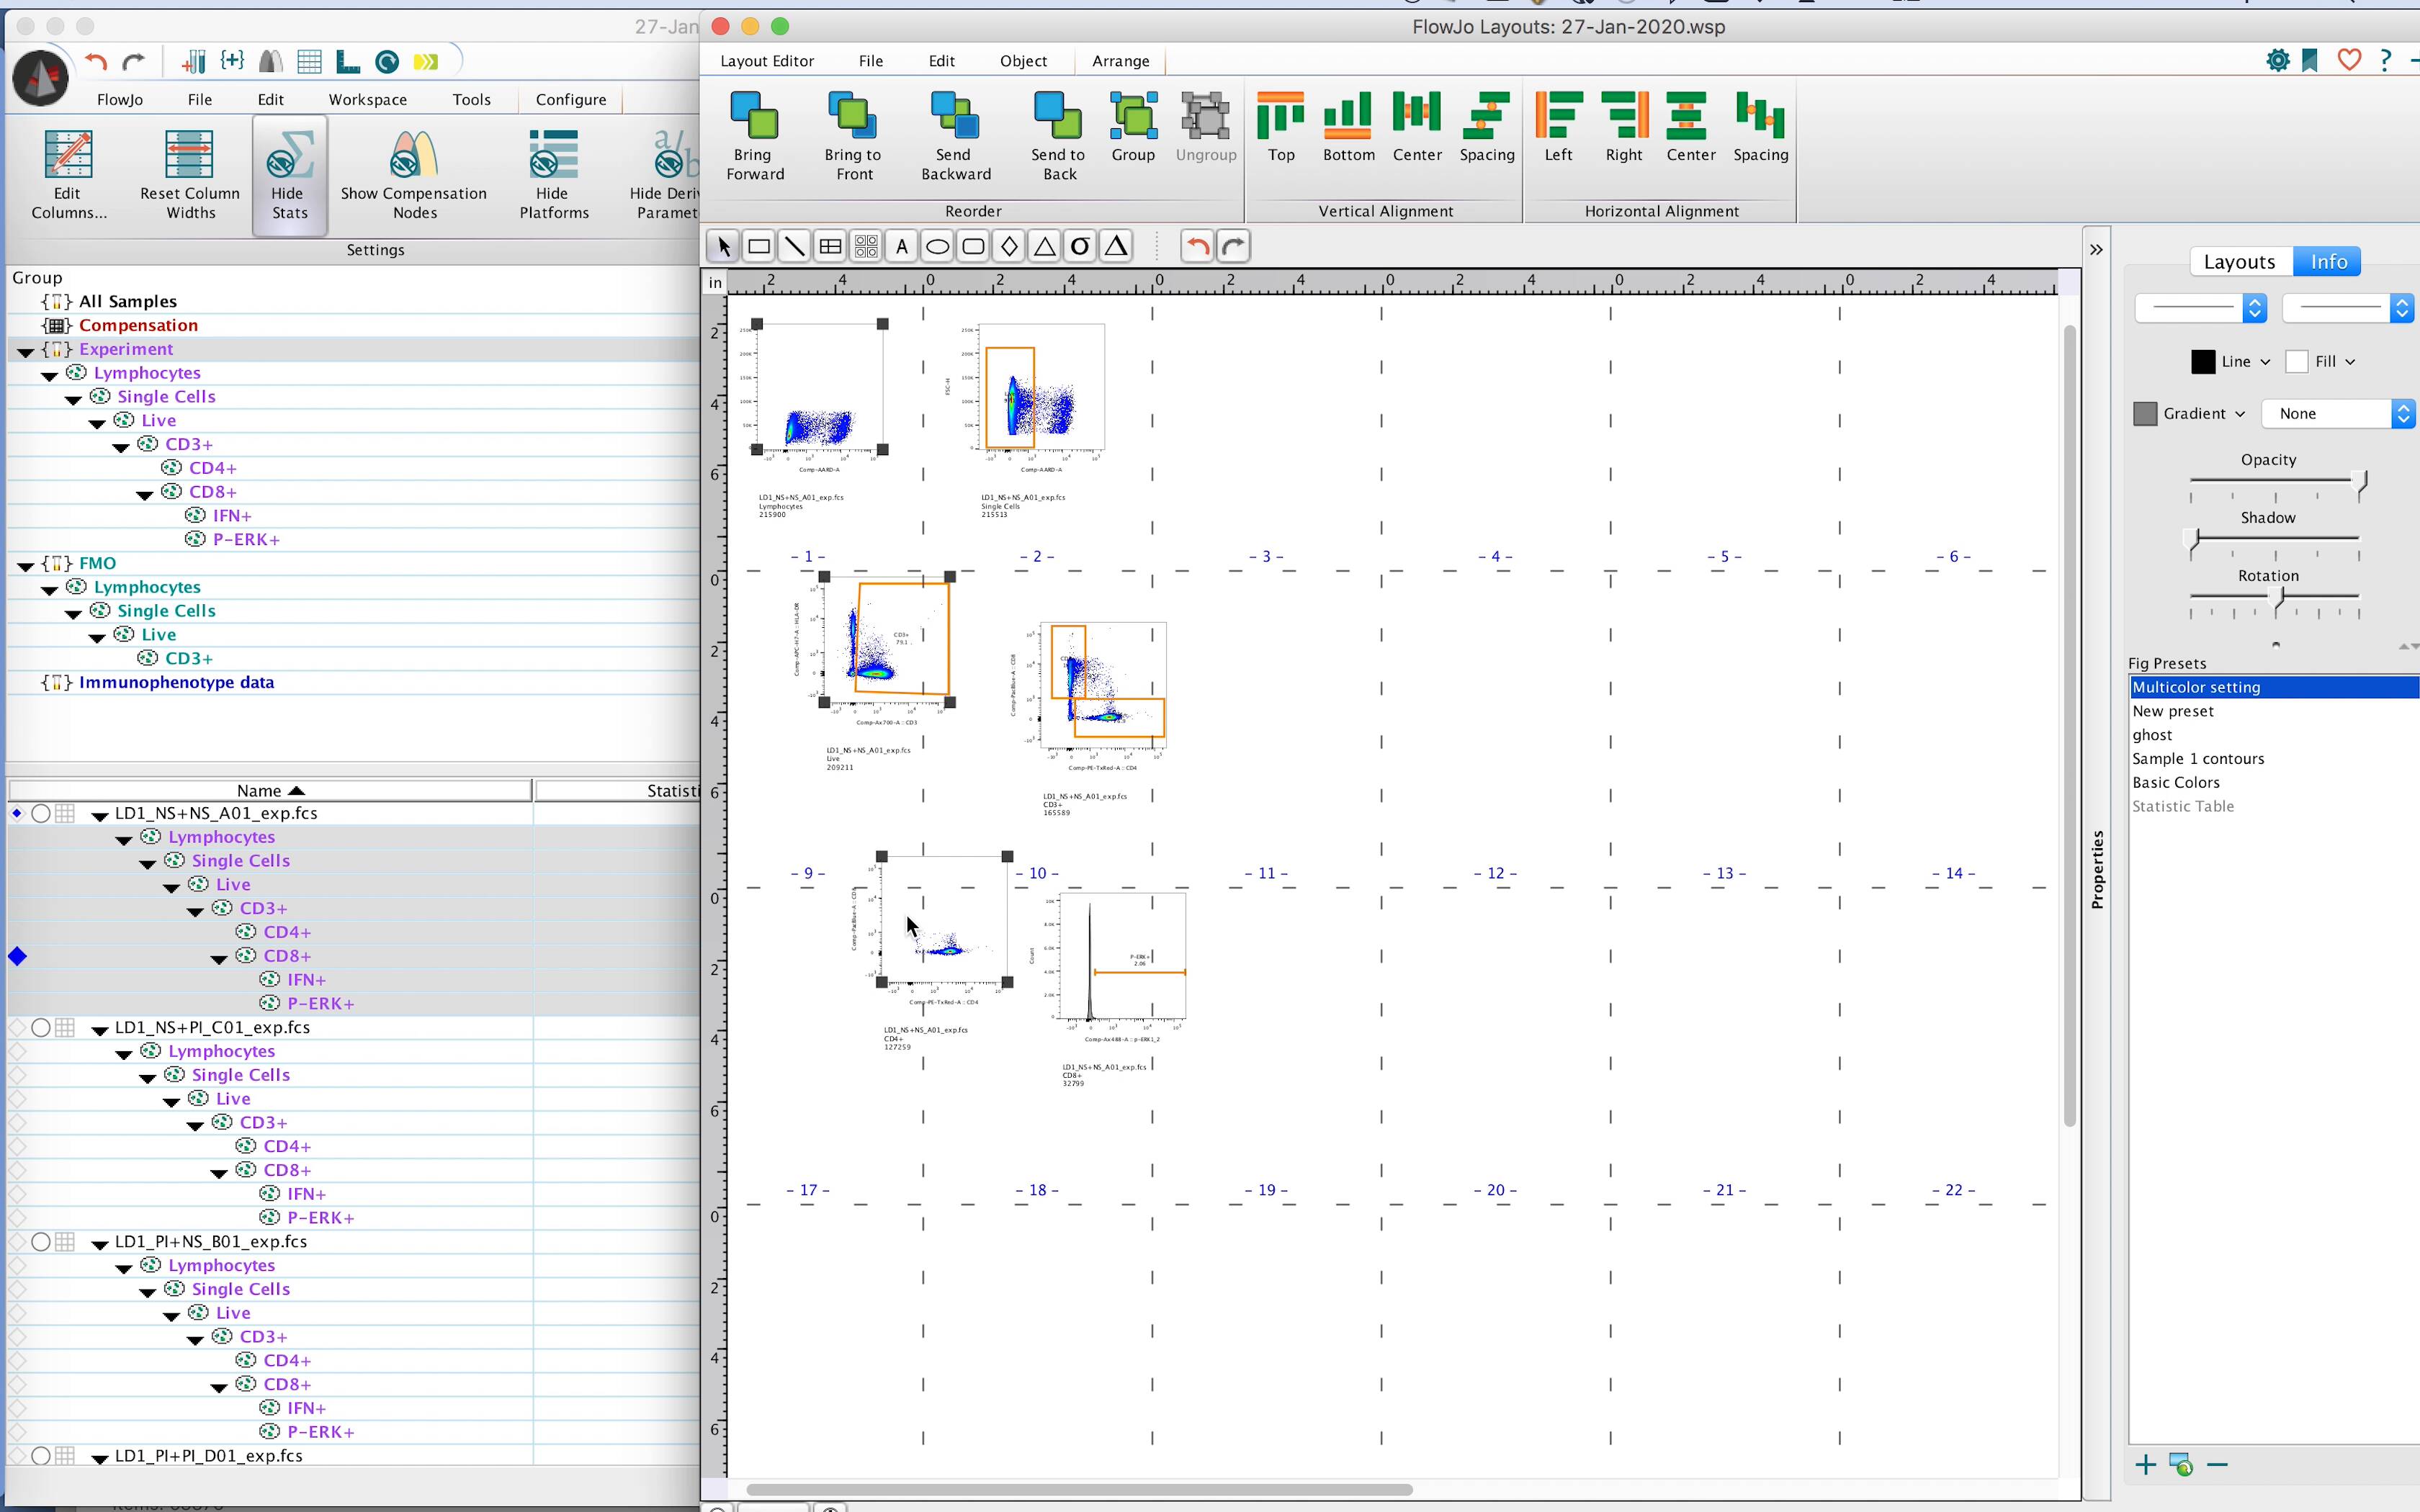Collapse the LD1_NS+NS_A01_exp.fcs sample
Screen dimensions: 2420x1512
pos(99,816)
